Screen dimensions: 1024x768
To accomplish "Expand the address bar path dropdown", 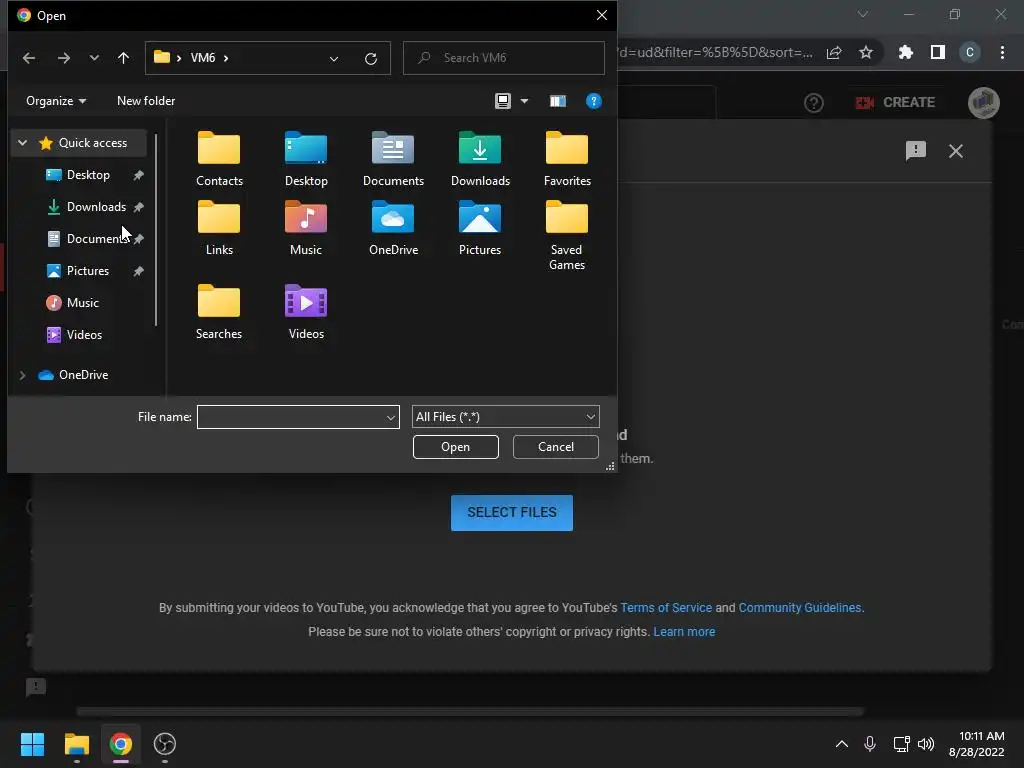I will point(334,59).
